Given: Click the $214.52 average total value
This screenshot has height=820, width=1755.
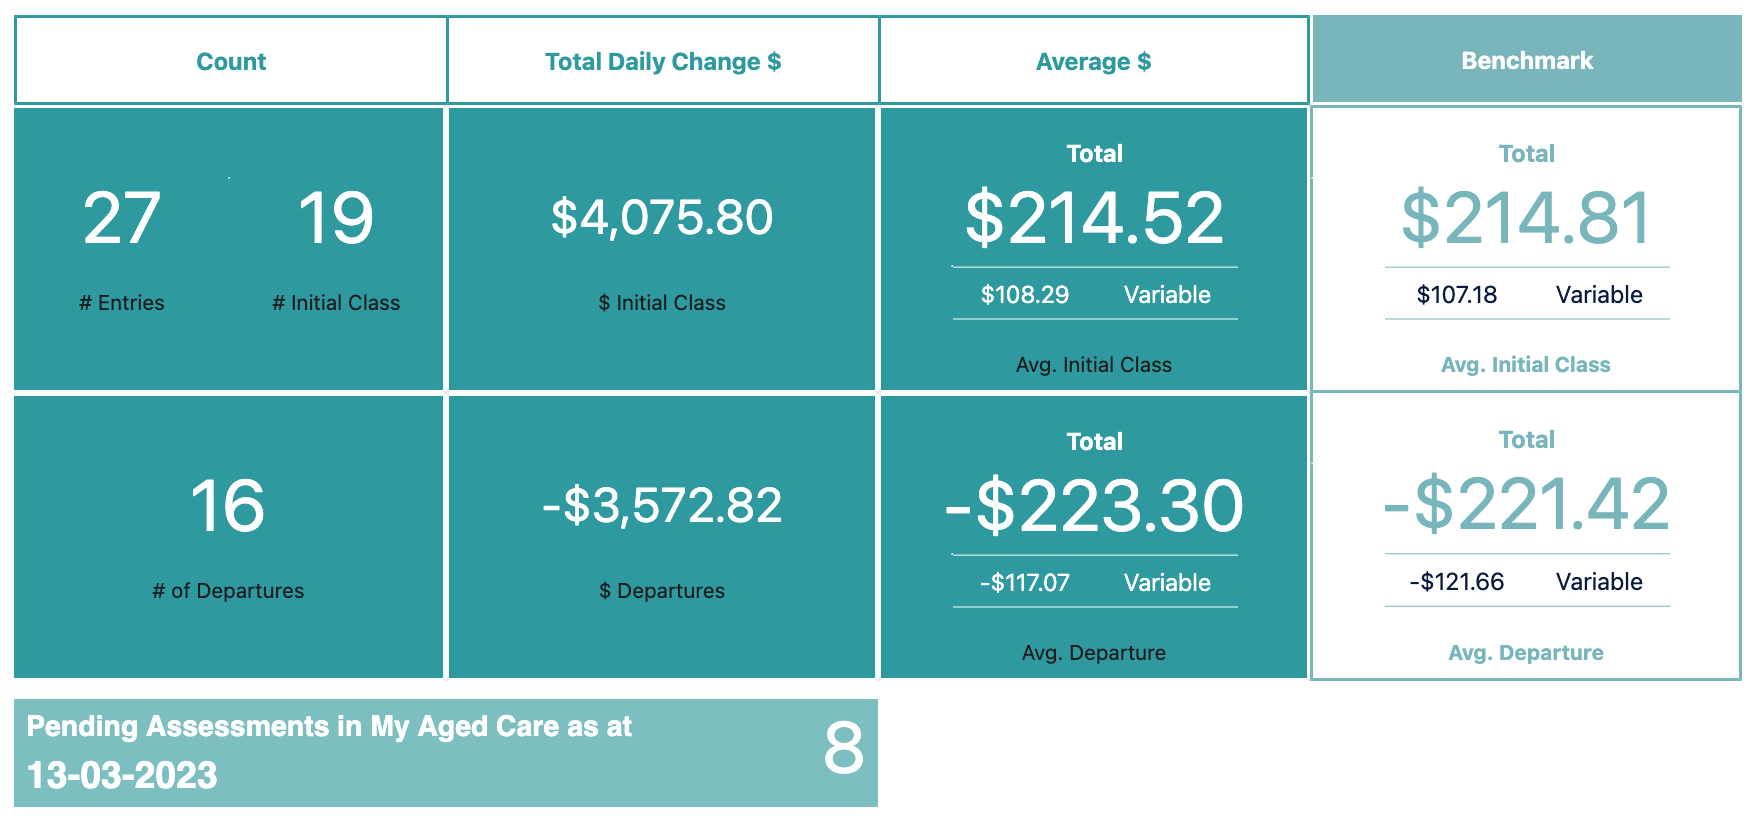Looking at the screenshot, I should [x=1094, y=218].
